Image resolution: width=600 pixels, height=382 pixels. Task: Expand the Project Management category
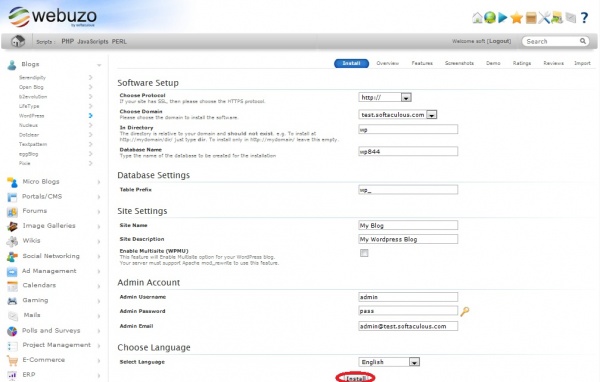99,346
